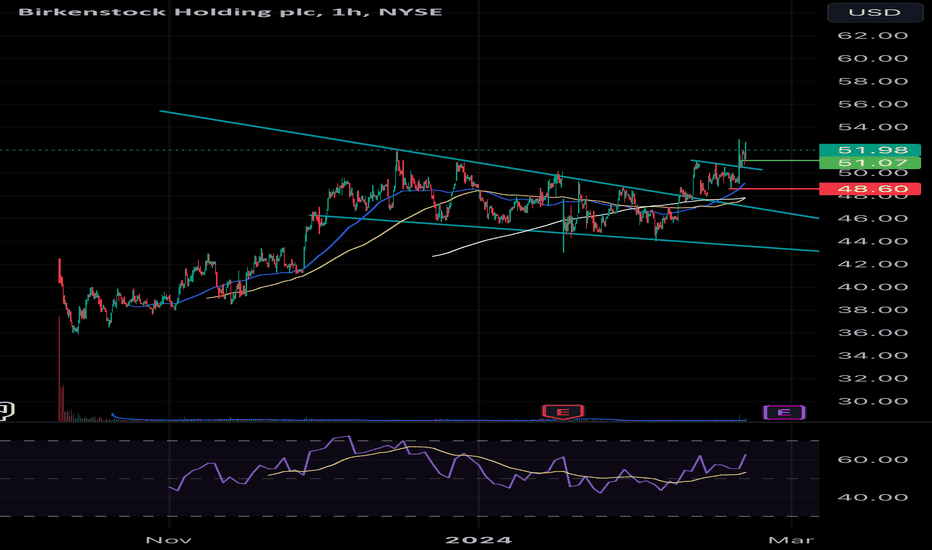The width and height of the screenshot is (932, 550).
Task: Select the green horizontal line at 51.07
Action: (x=781, y=161)
